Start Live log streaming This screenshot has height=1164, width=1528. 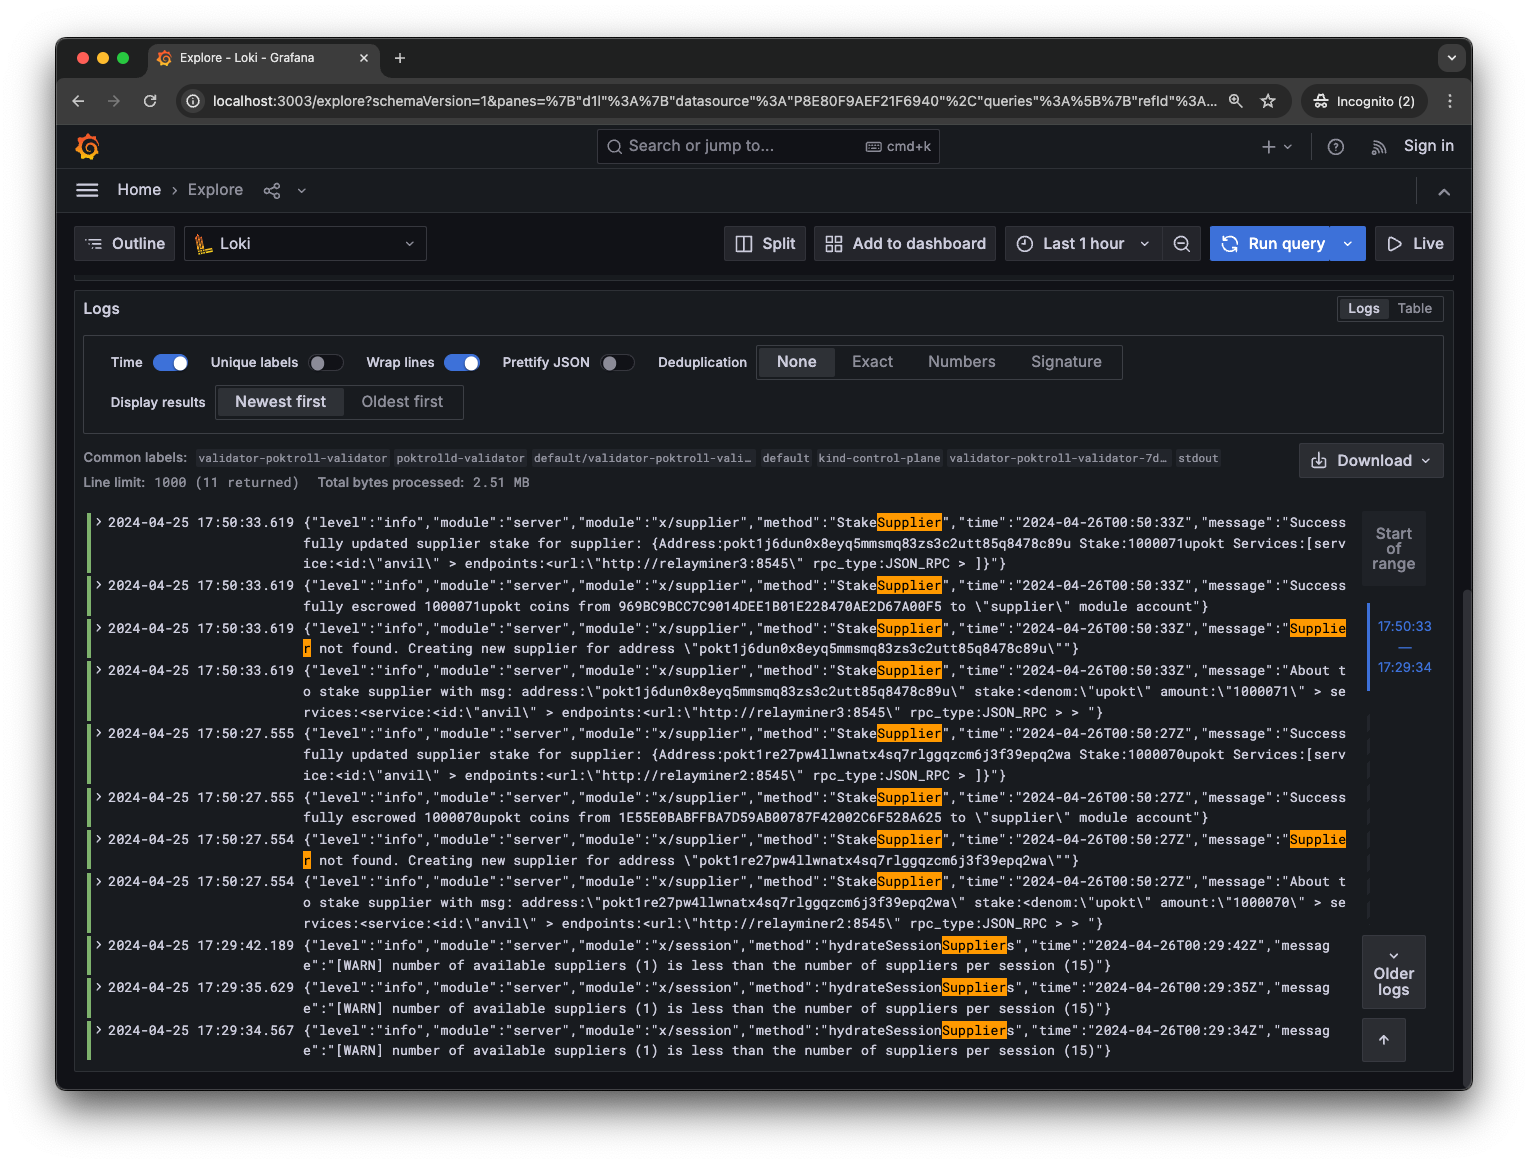(x=1414, y=244)
